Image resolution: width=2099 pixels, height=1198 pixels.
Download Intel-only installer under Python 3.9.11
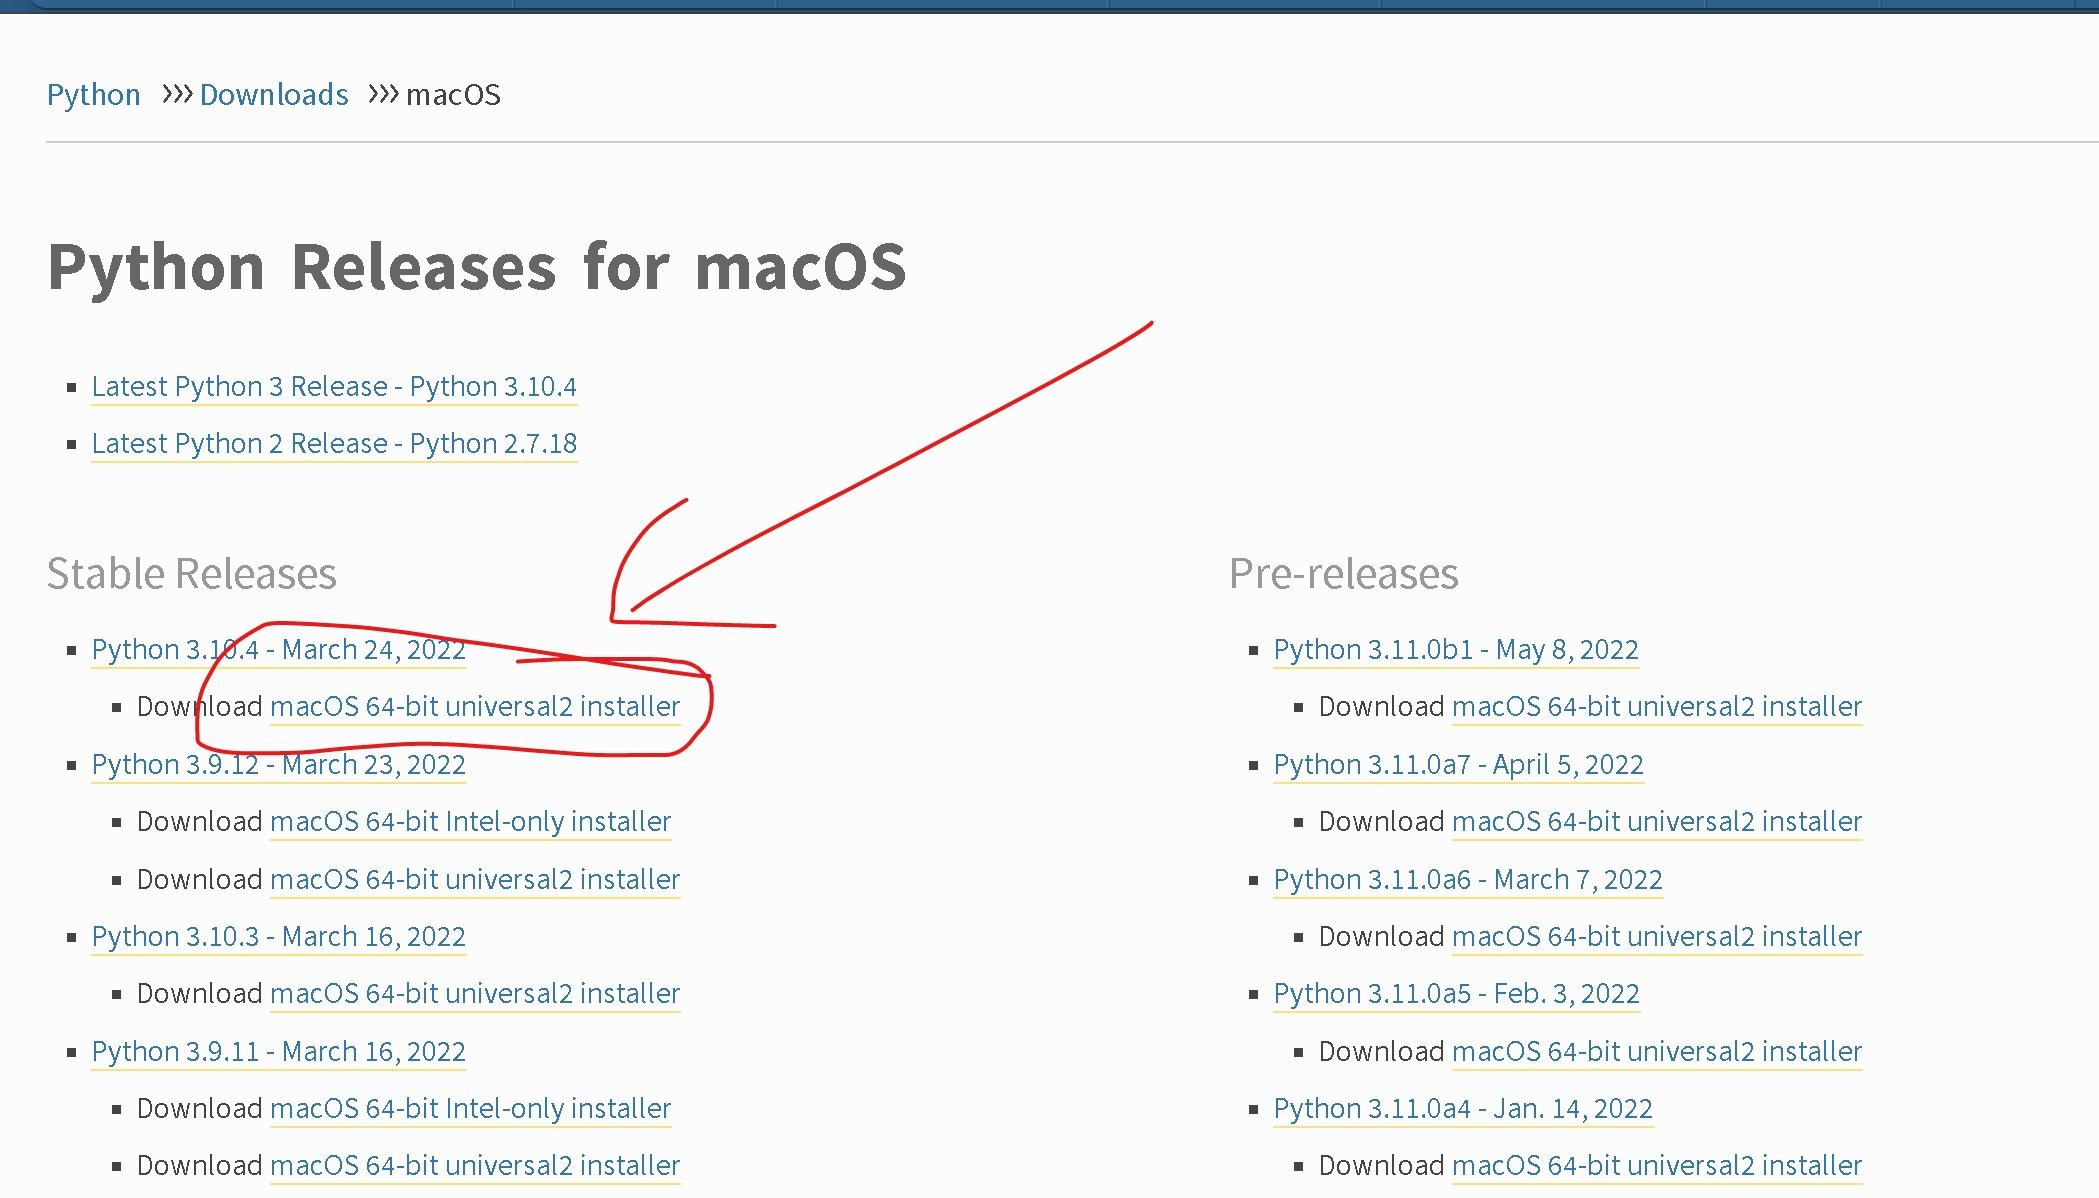click(x=470, y=1109)
